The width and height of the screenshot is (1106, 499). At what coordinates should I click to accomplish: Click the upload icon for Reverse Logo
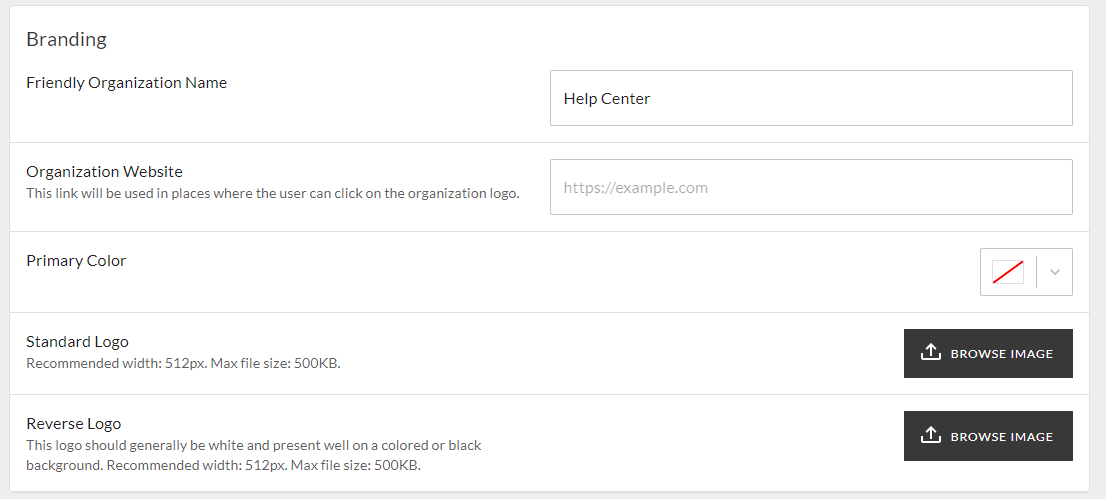(x=931, y=435)
